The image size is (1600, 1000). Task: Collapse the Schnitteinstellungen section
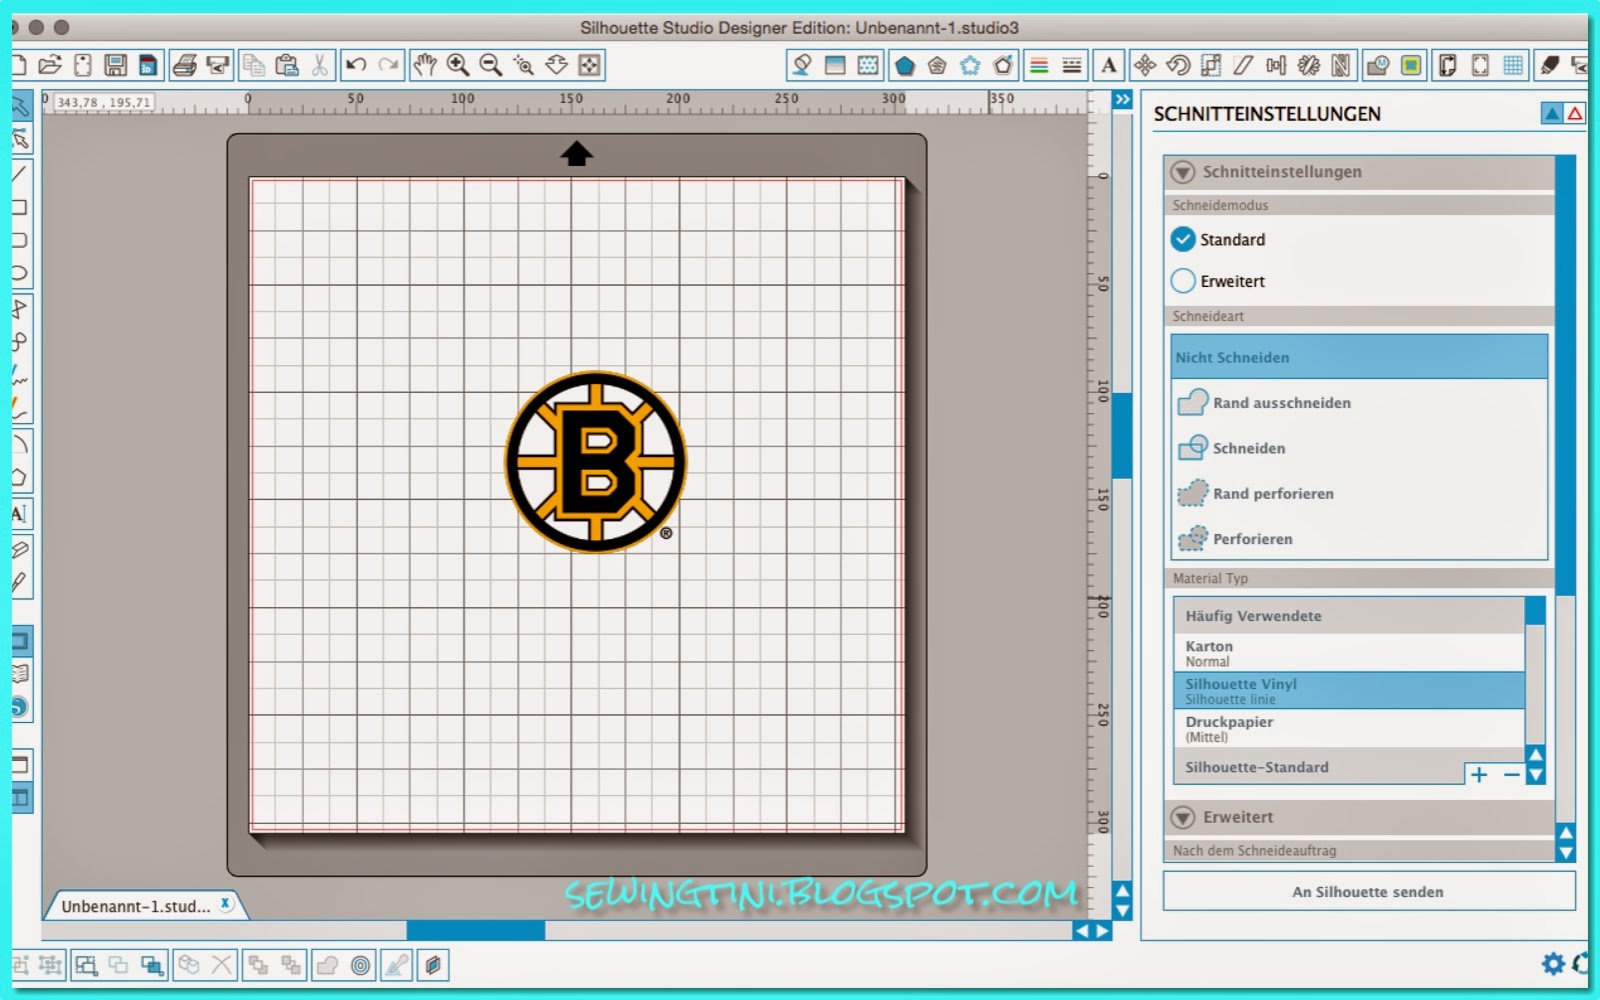(x=1183, y=172)
